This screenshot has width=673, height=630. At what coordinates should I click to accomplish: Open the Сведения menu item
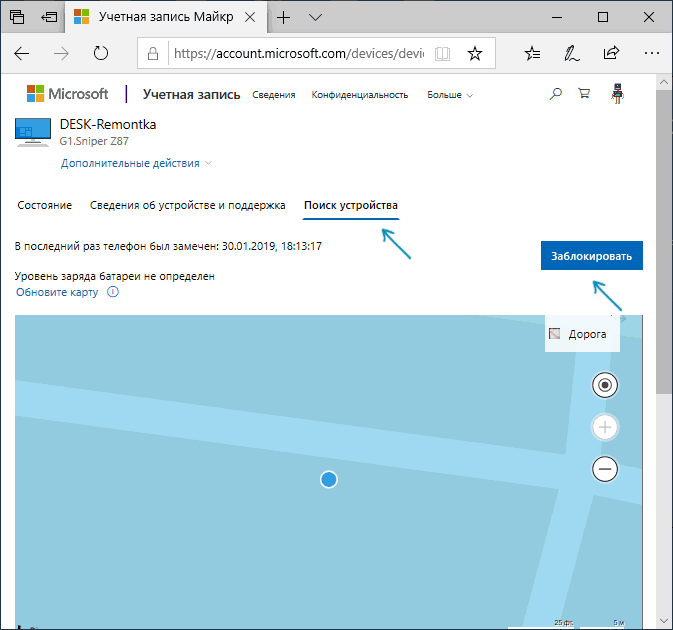pos(273,95)
